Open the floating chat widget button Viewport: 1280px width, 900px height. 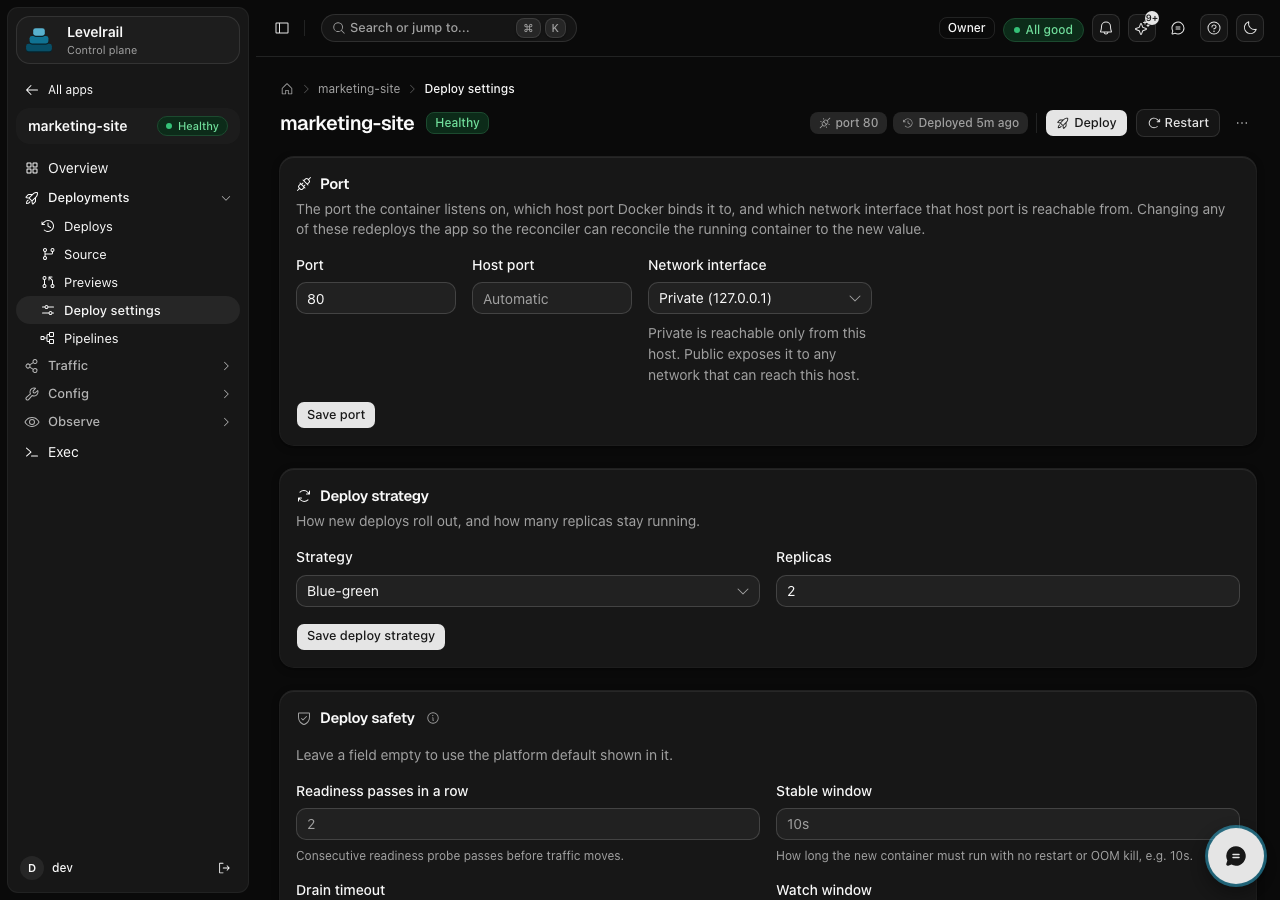(x=1235, y=856)
